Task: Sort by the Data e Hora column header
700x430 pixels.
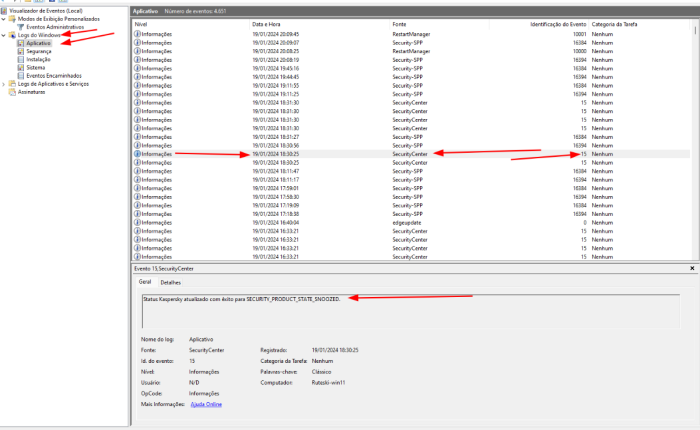Action: [319, 24]
